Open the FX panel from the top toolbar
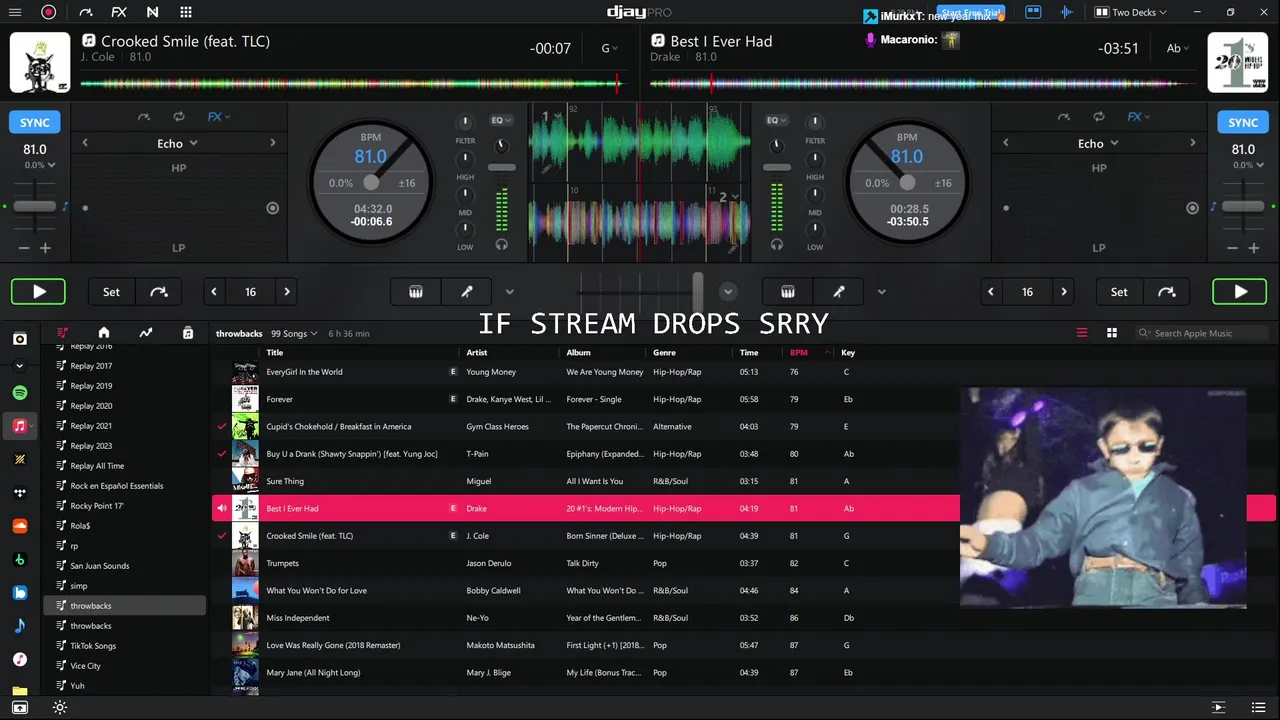Image resolution: width=1280 pixels, height=720 pixels. click(x=119, y=12)
